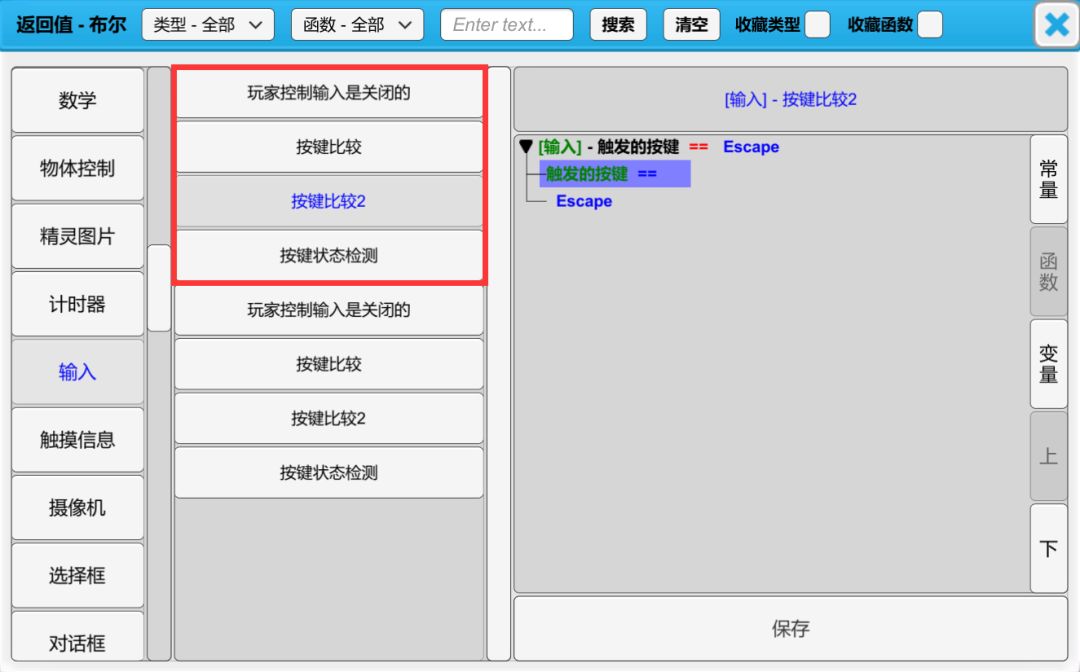Image resolution: width=1080 pixels, height=672 pixels.
Task: Click the 下 move-down button
Action: (x=1048, y=548)
